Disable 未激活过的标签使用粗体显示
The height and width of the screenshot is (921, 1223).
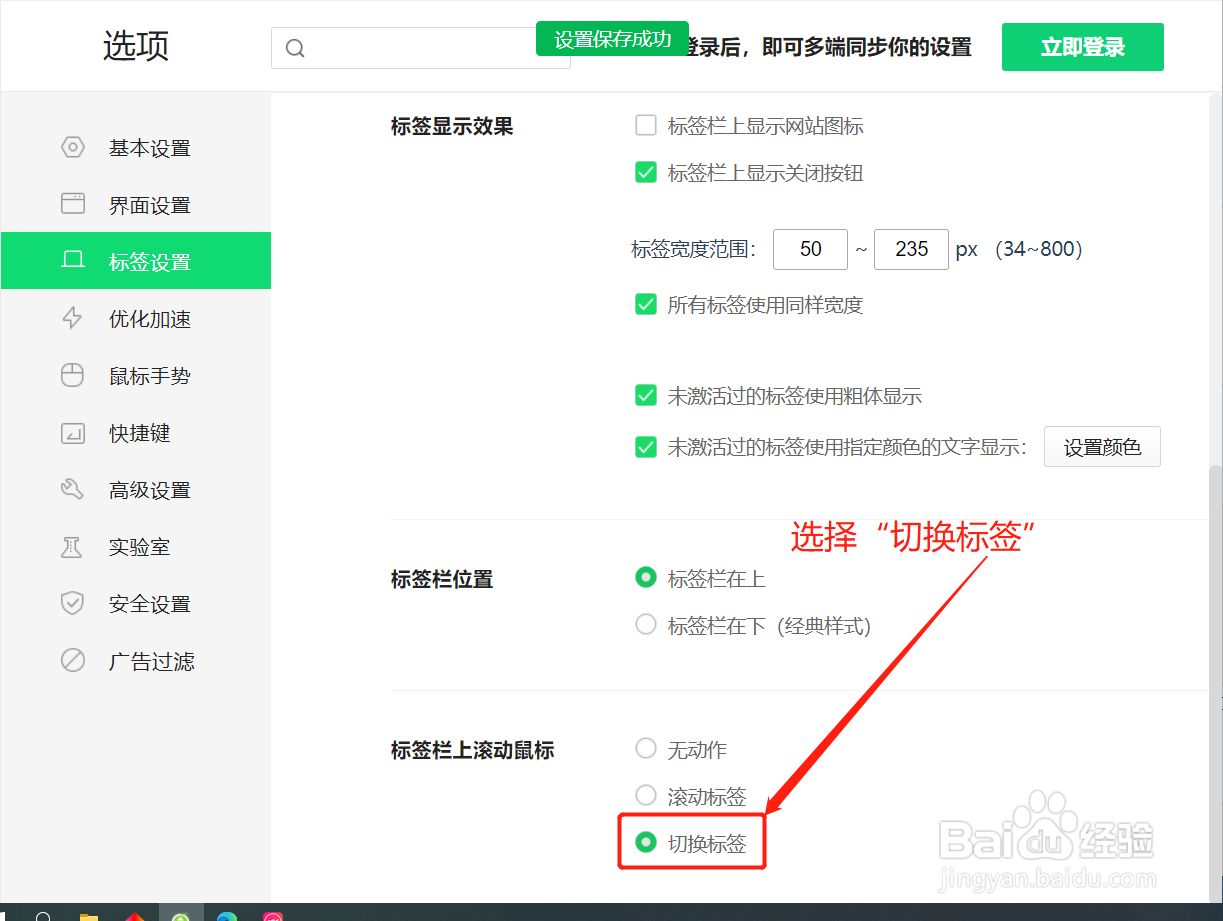point(646,395)
